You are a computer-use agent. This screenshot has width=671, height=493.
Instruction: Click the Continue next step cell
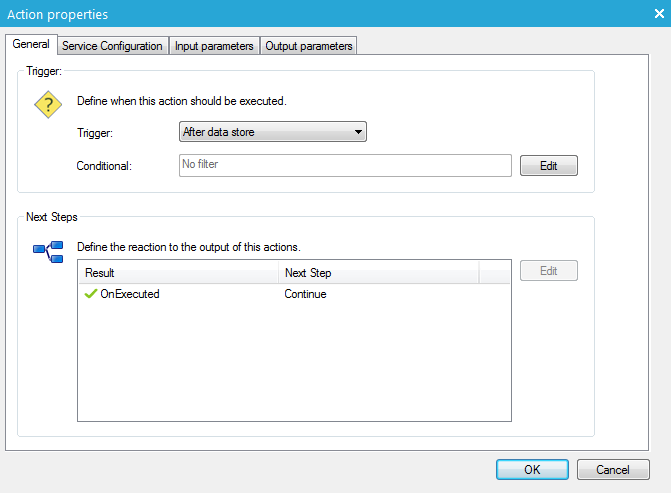pos(305,294)
